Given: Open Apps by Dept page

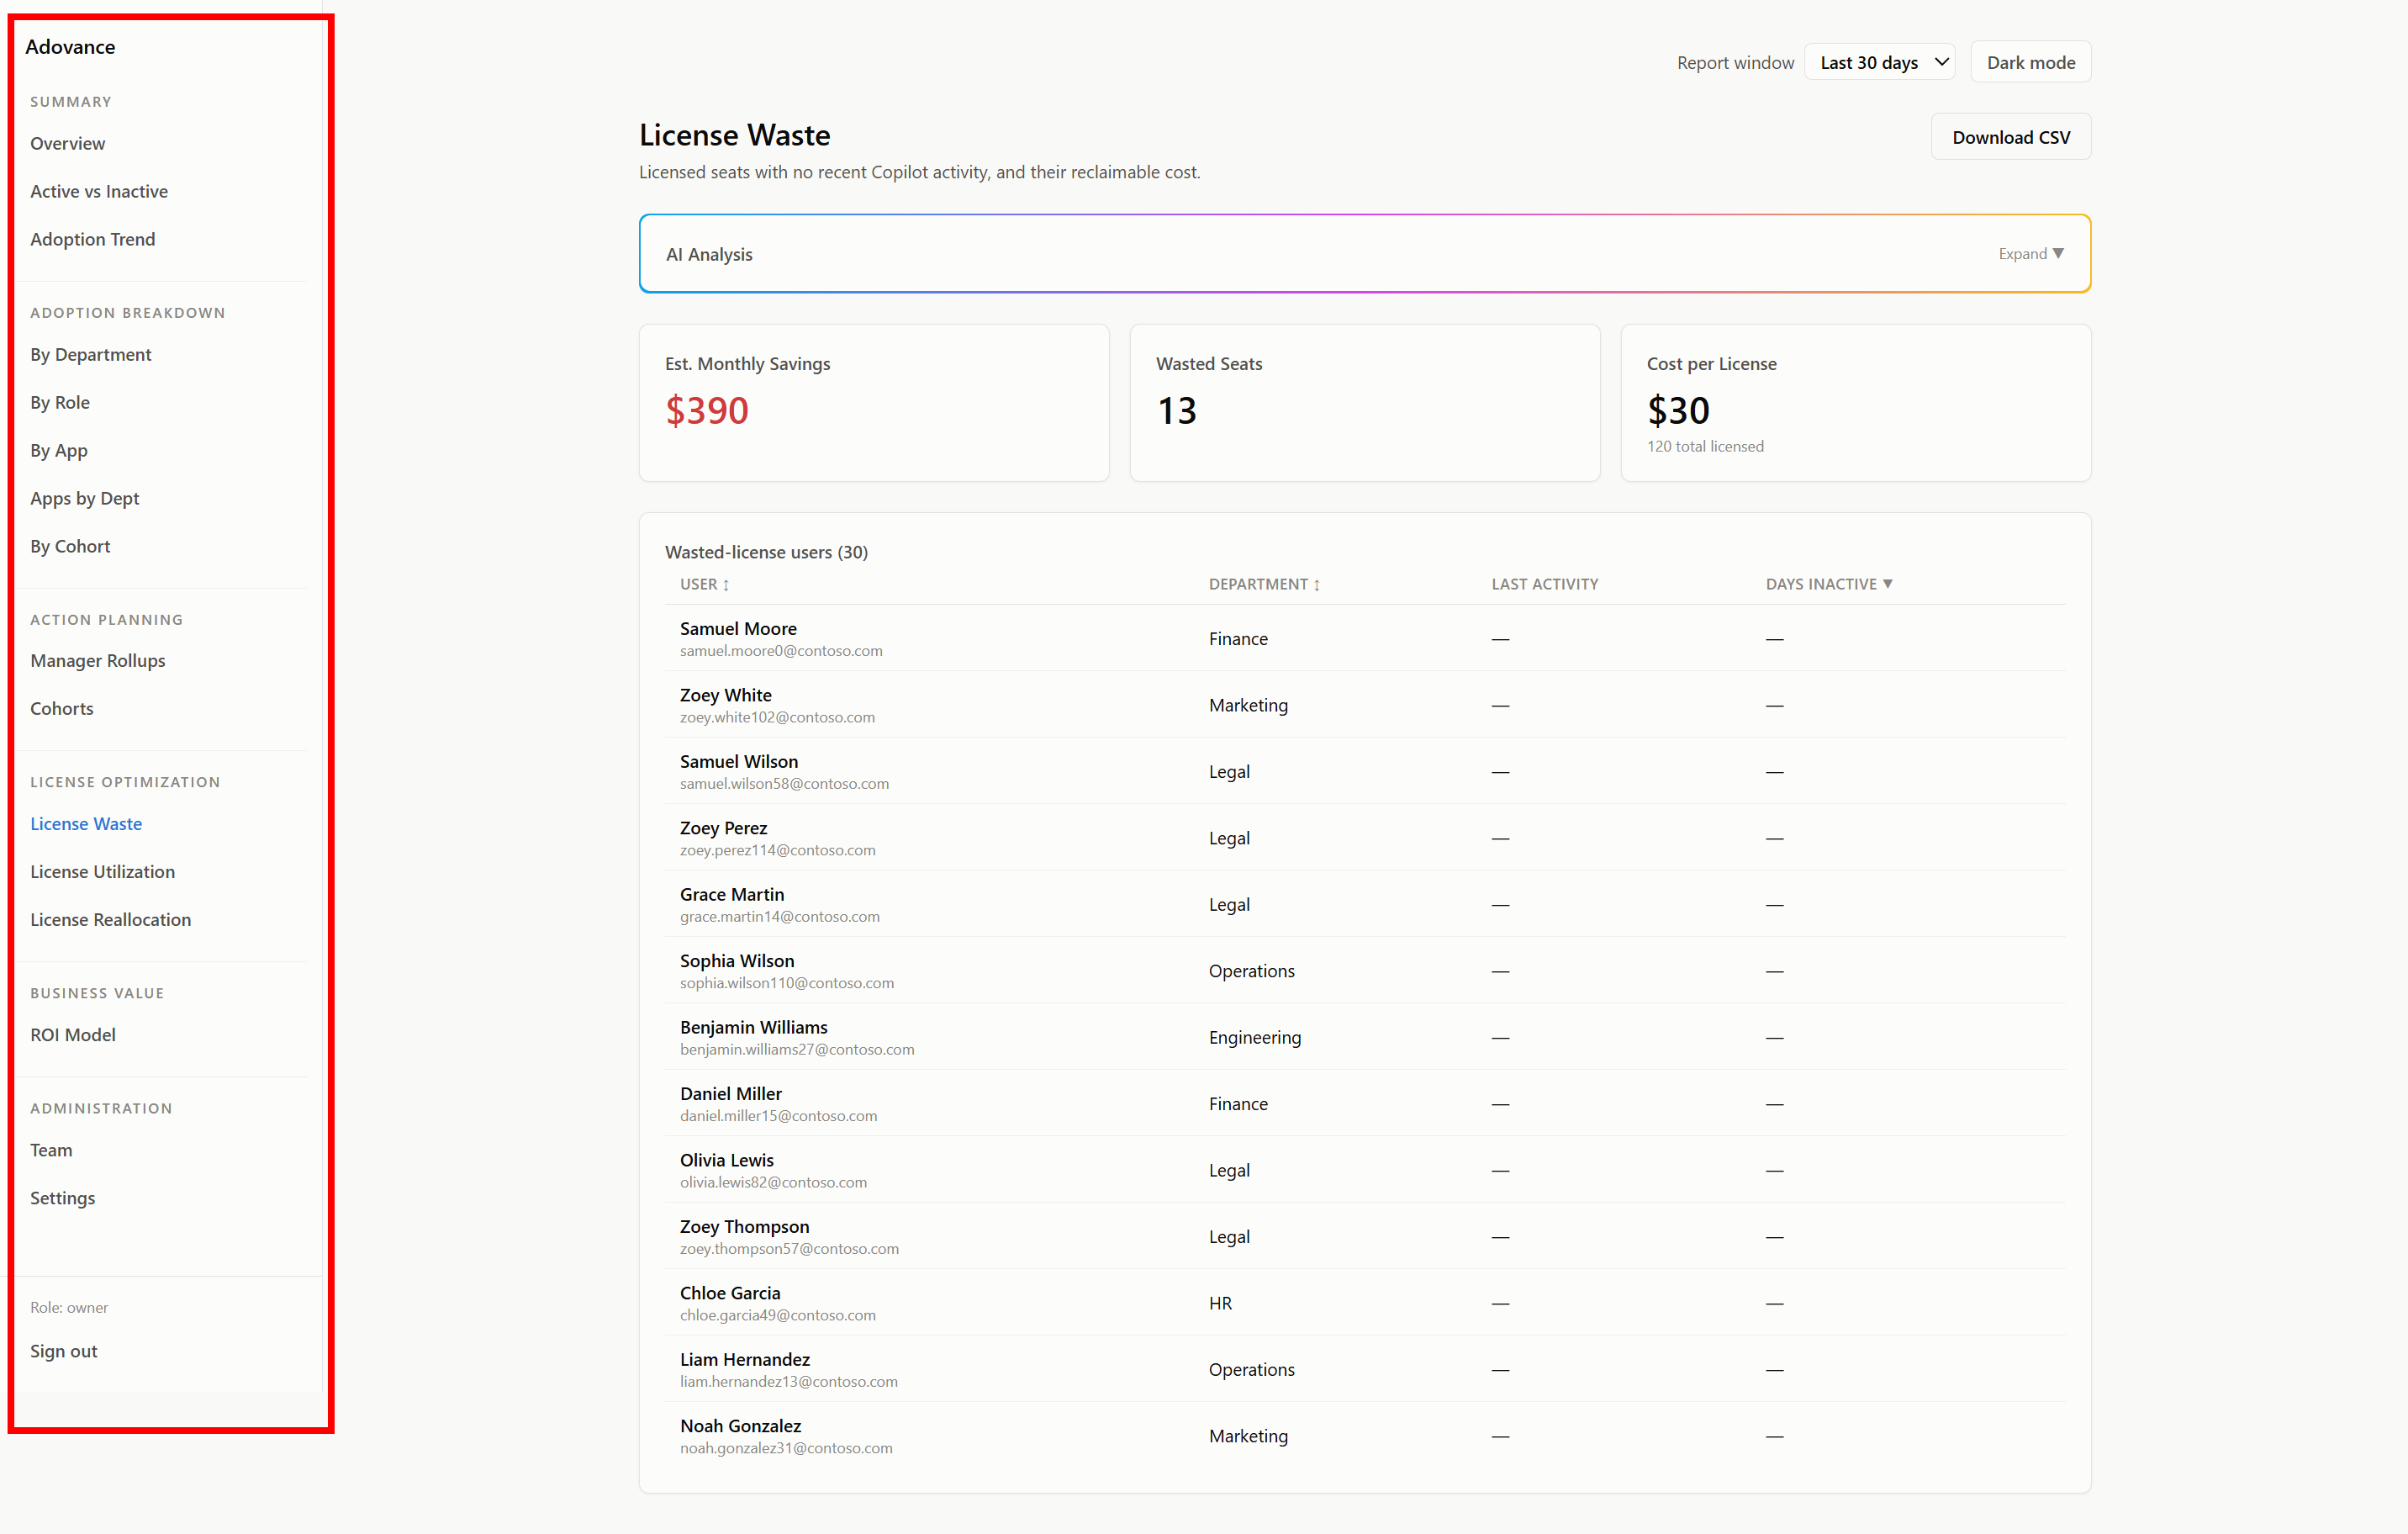Looking at the screenshot, I should [85, 498].
